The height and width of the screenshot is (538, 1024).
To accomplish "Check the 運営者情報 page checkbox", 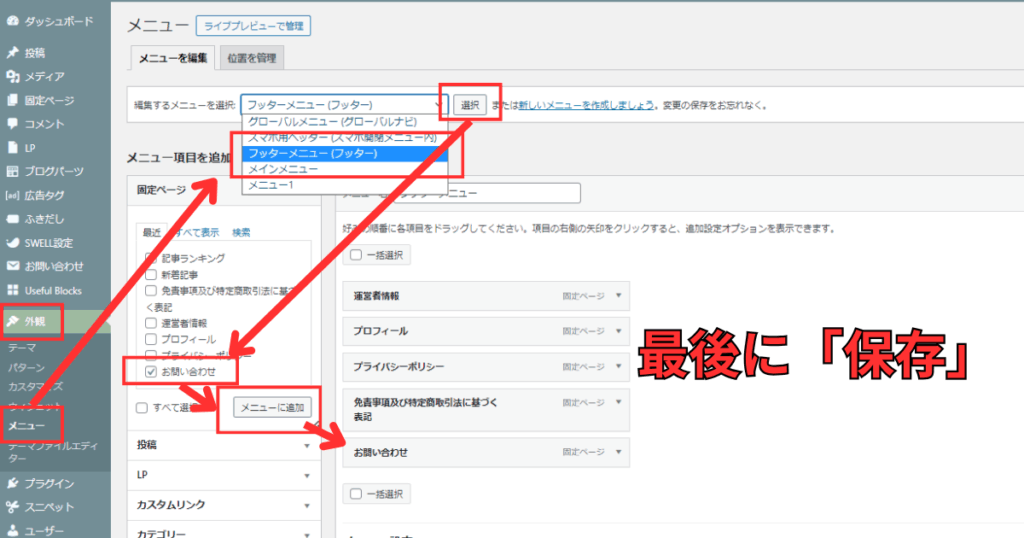I will [x=151, y=323].
